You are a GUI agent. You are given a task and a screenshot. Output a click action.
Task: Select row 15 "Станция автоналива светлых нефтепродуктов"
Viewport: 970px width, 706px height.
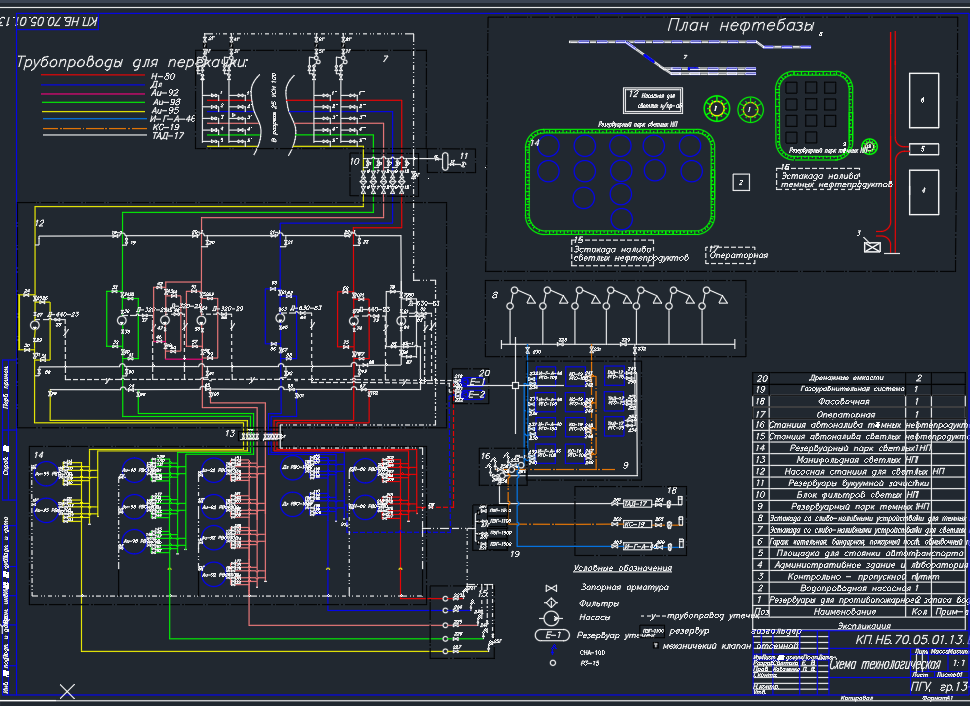(x=861, y=437)
